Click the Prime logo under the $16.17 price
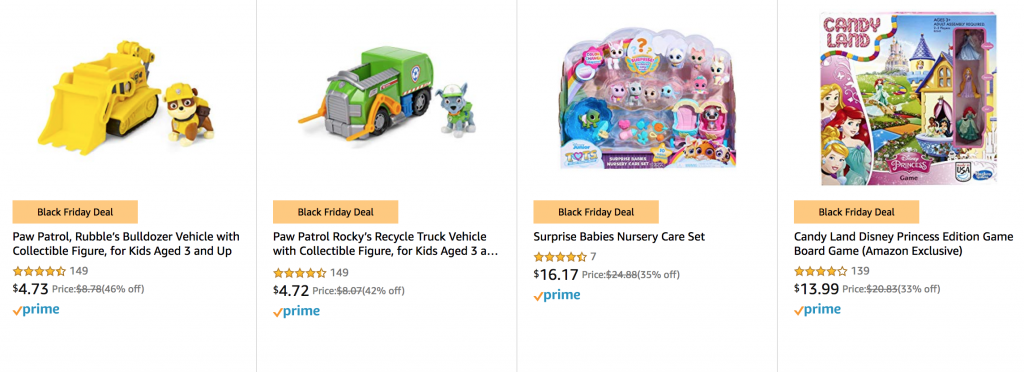This screenshot has width=1024, height=372. click(x=557, y=296)
